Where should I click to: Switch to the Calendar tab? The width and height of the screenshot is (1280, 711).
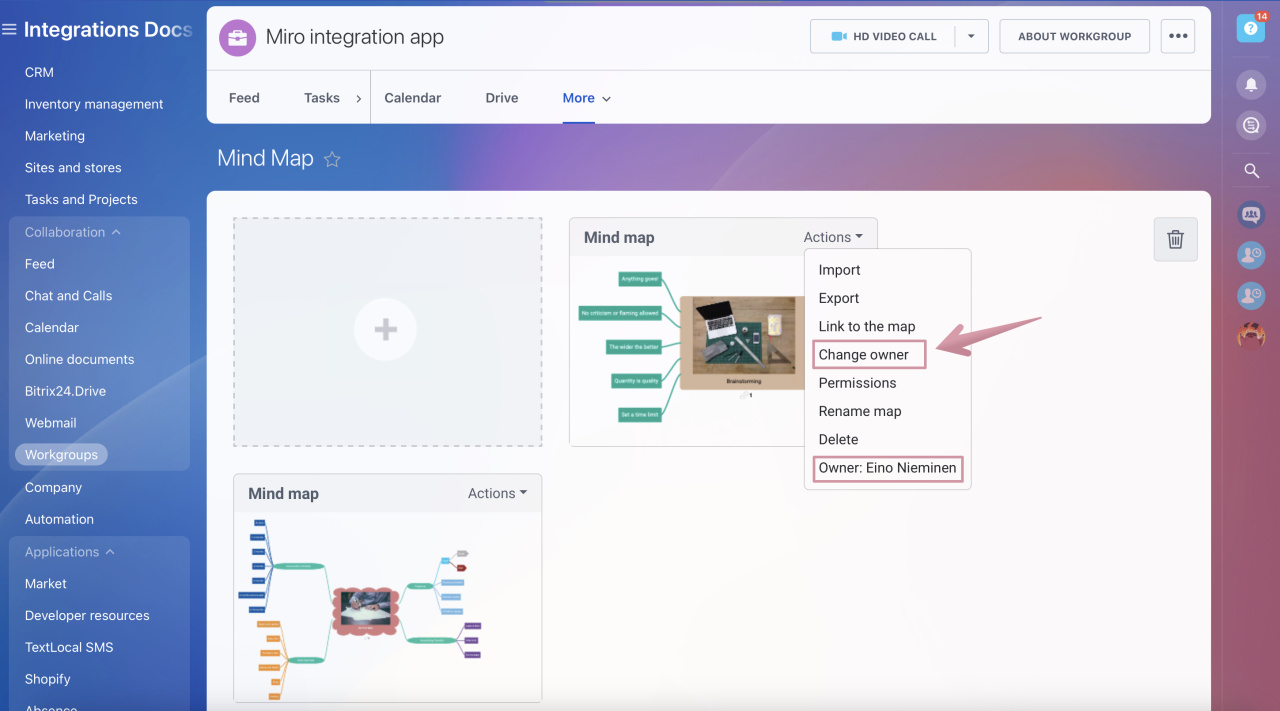[413, 98]
